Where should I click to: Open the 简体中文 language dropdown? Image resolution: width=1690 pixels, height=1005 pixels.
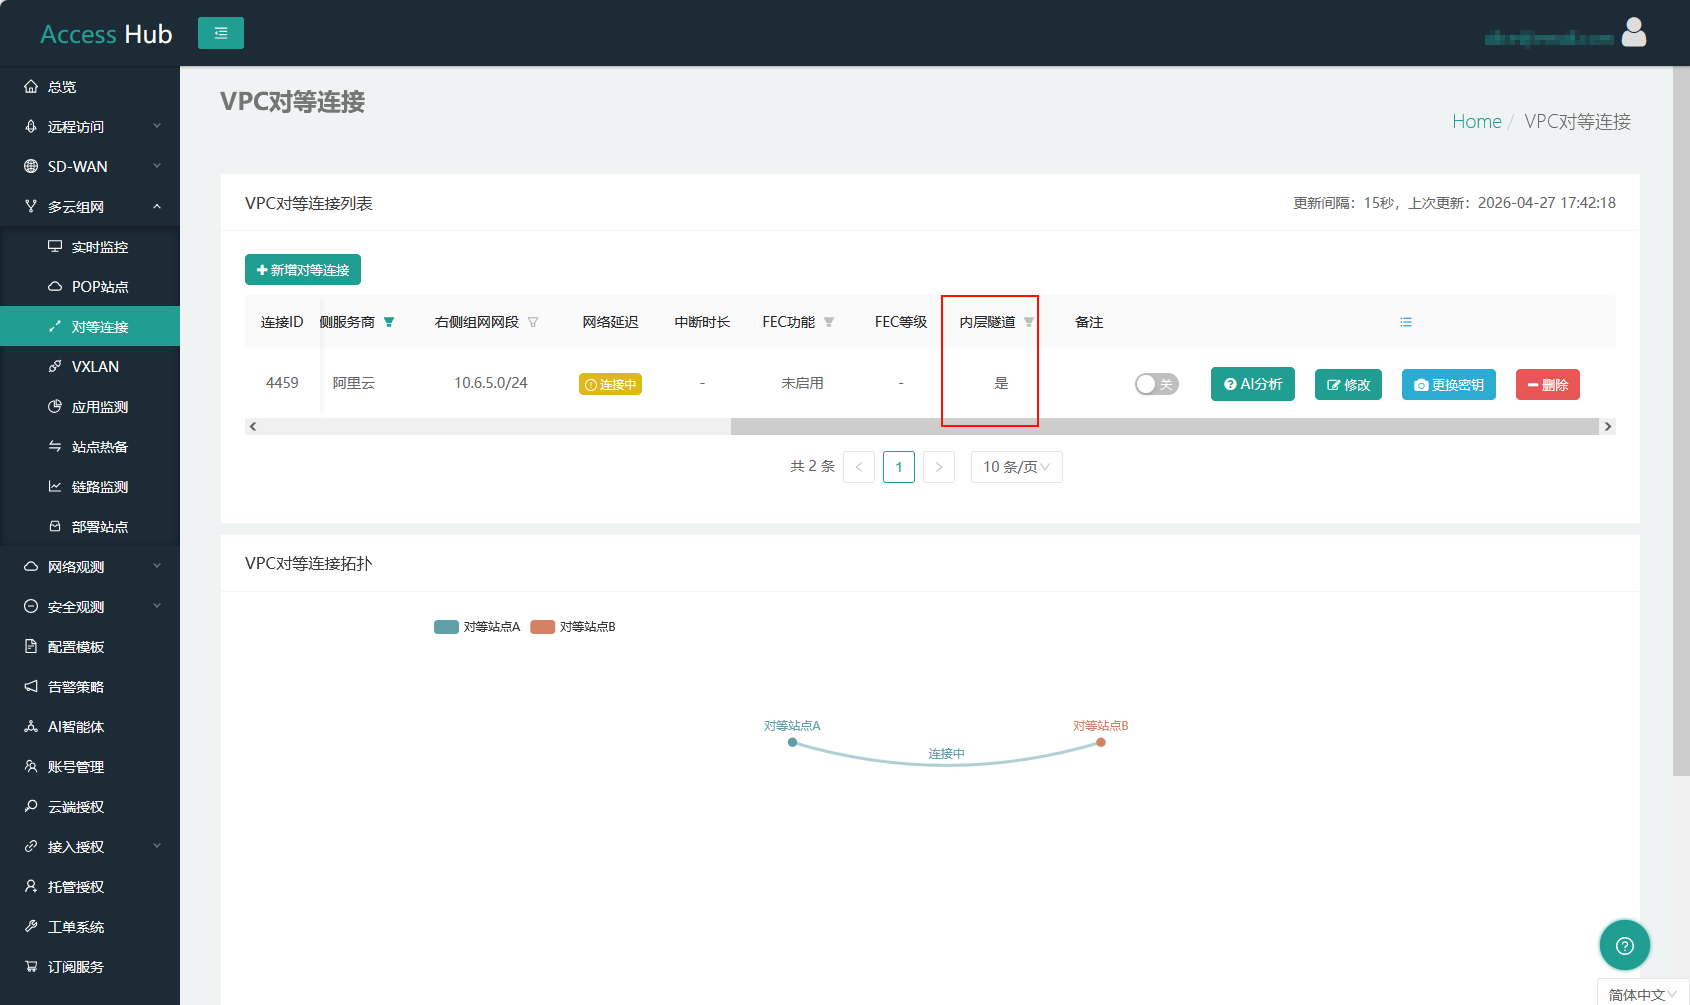1643,994
